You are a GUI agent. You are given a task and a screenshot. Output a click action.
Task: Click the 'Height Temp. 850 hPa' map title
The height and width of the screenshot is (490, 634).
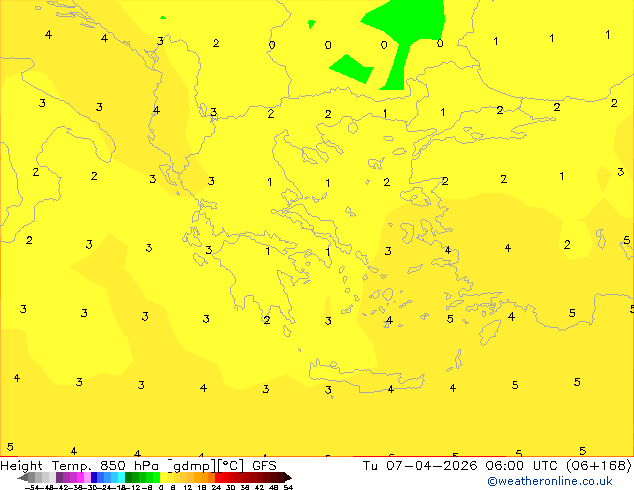pos(79,466)
